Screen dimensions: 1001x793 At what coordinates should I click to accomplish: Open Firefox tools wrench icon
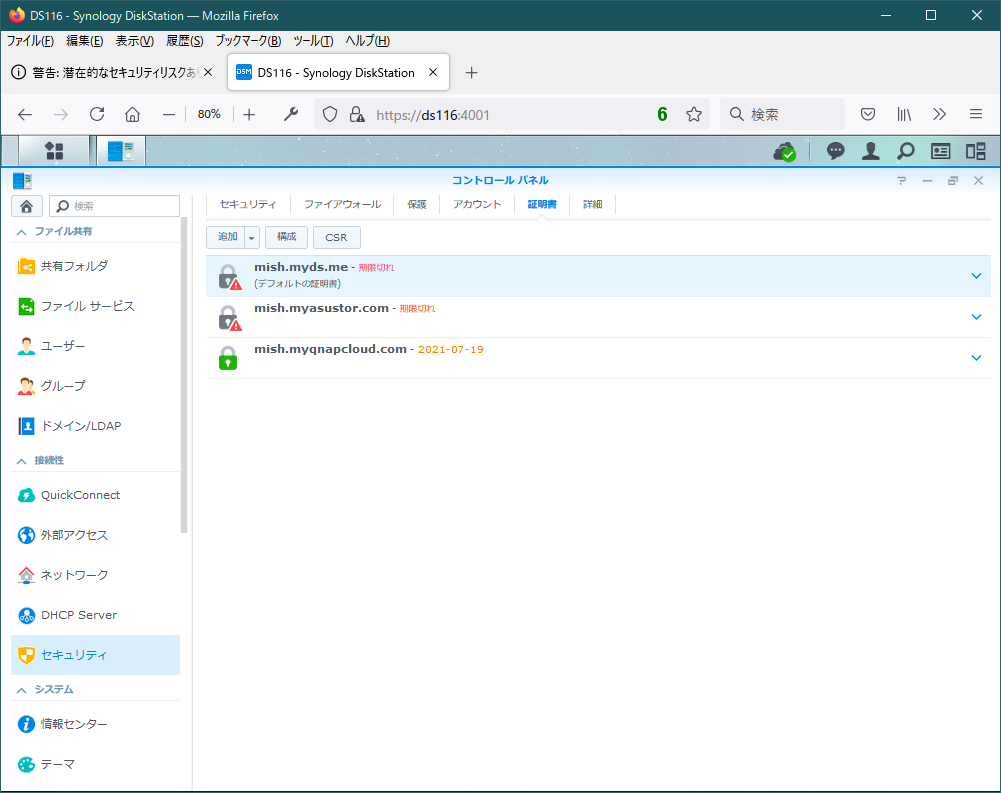tap(291, 114)
